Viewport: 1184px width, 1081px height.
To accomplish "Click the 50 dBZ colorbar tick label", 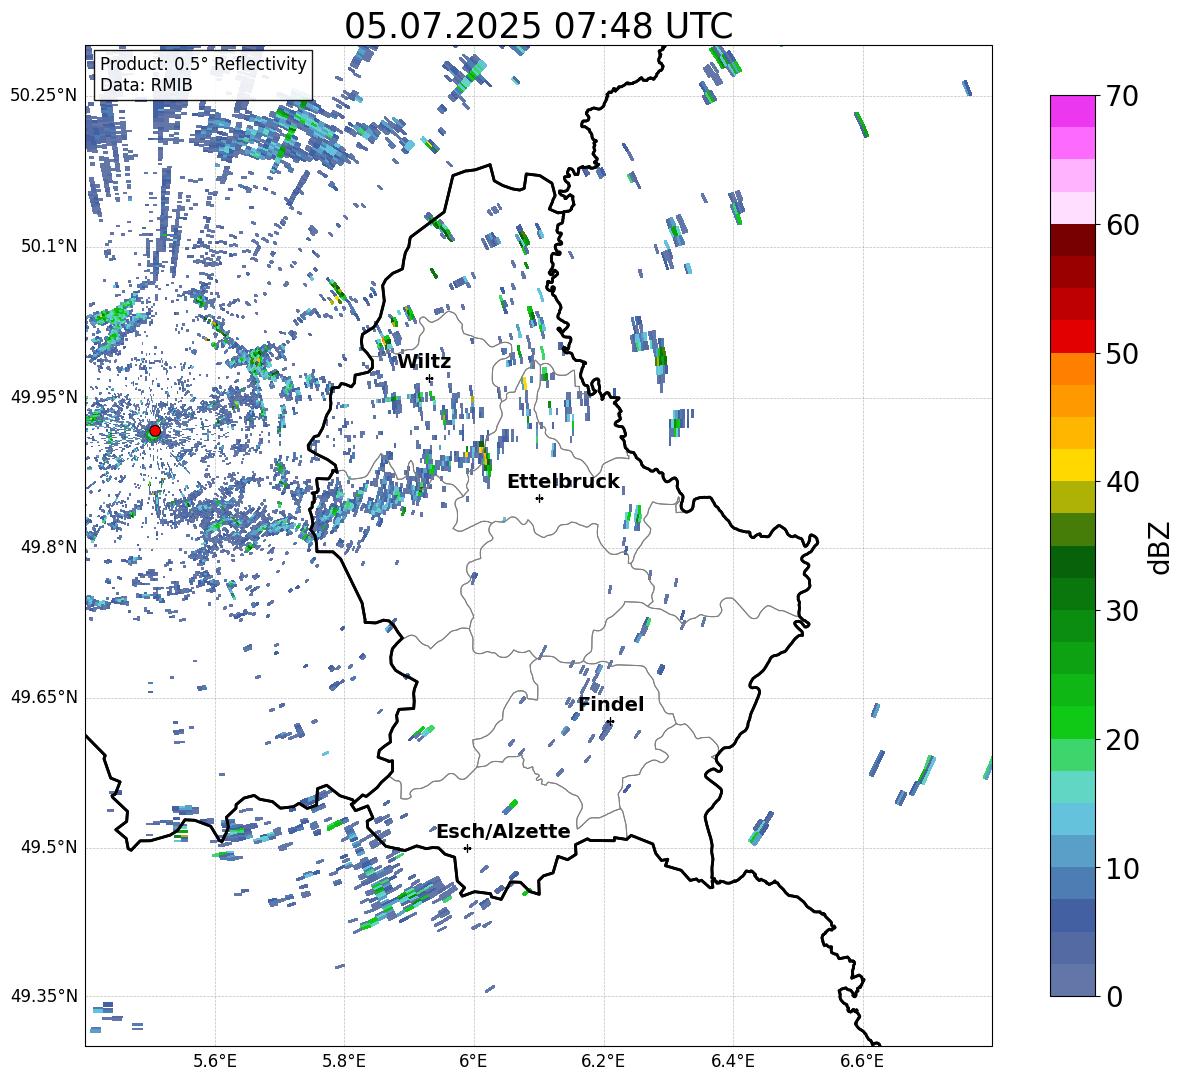I will click(1122, 353).
